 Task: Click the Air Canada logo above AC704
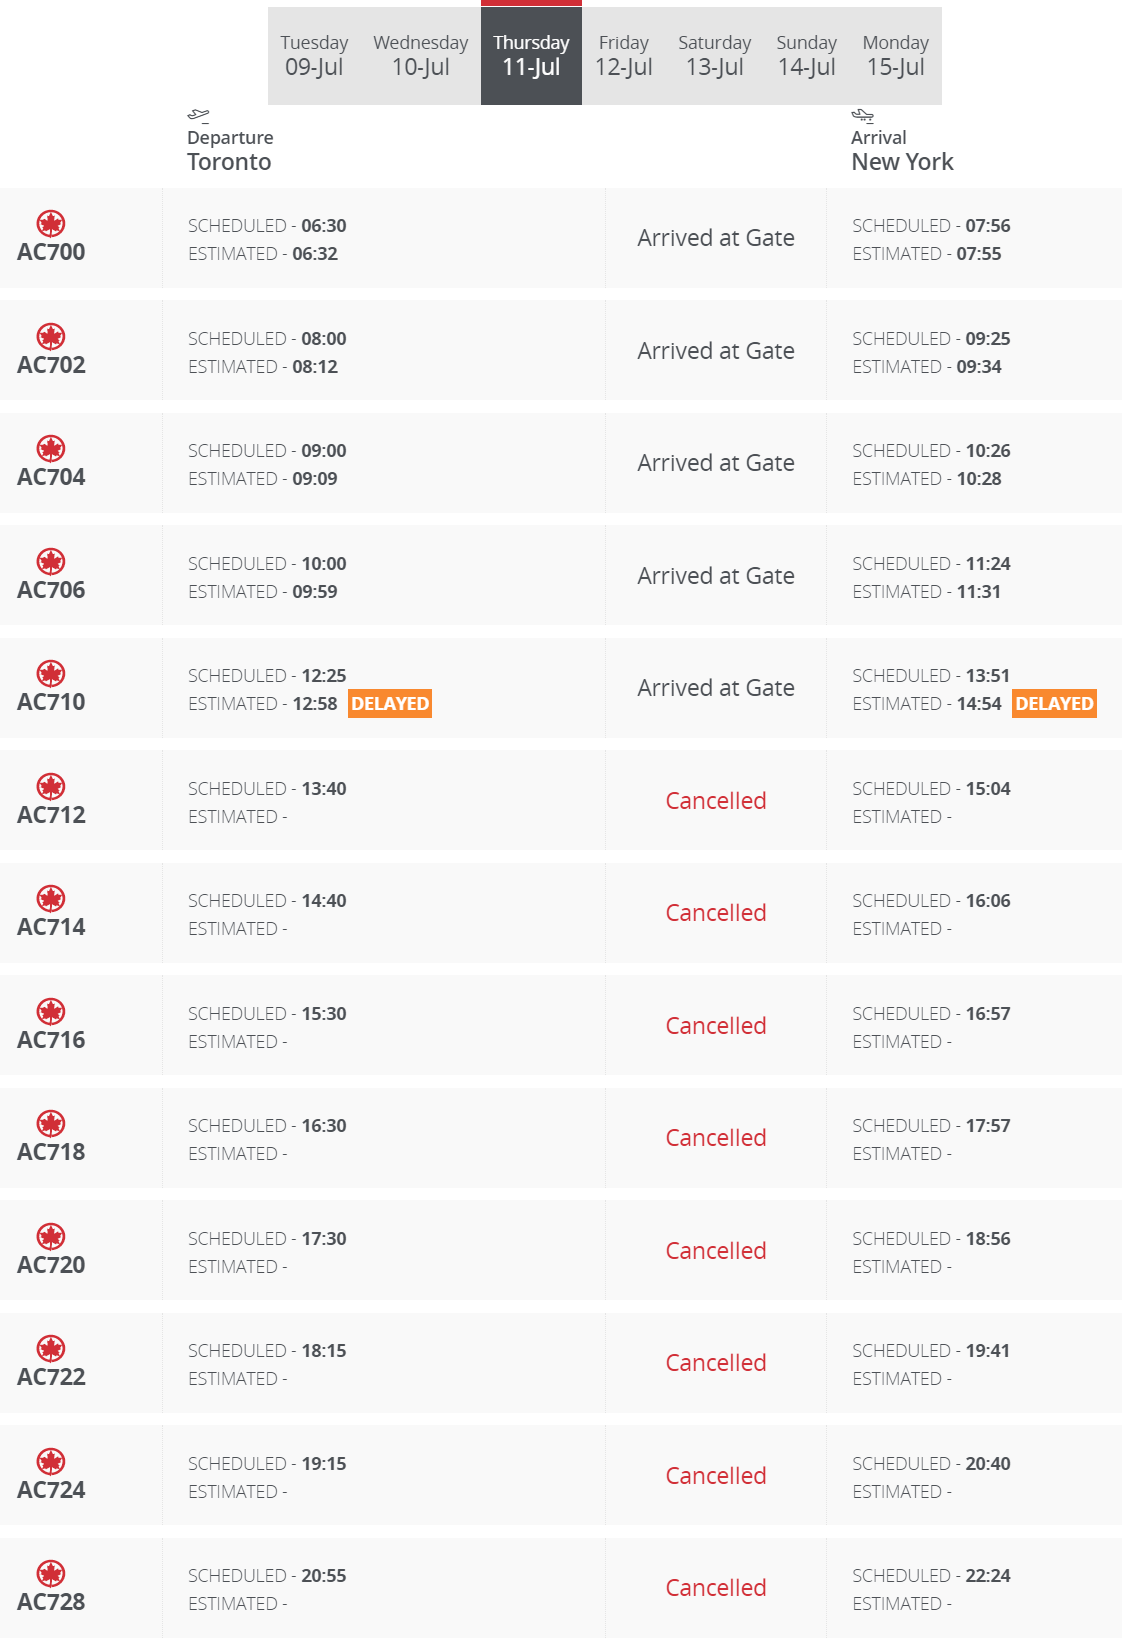51,448
